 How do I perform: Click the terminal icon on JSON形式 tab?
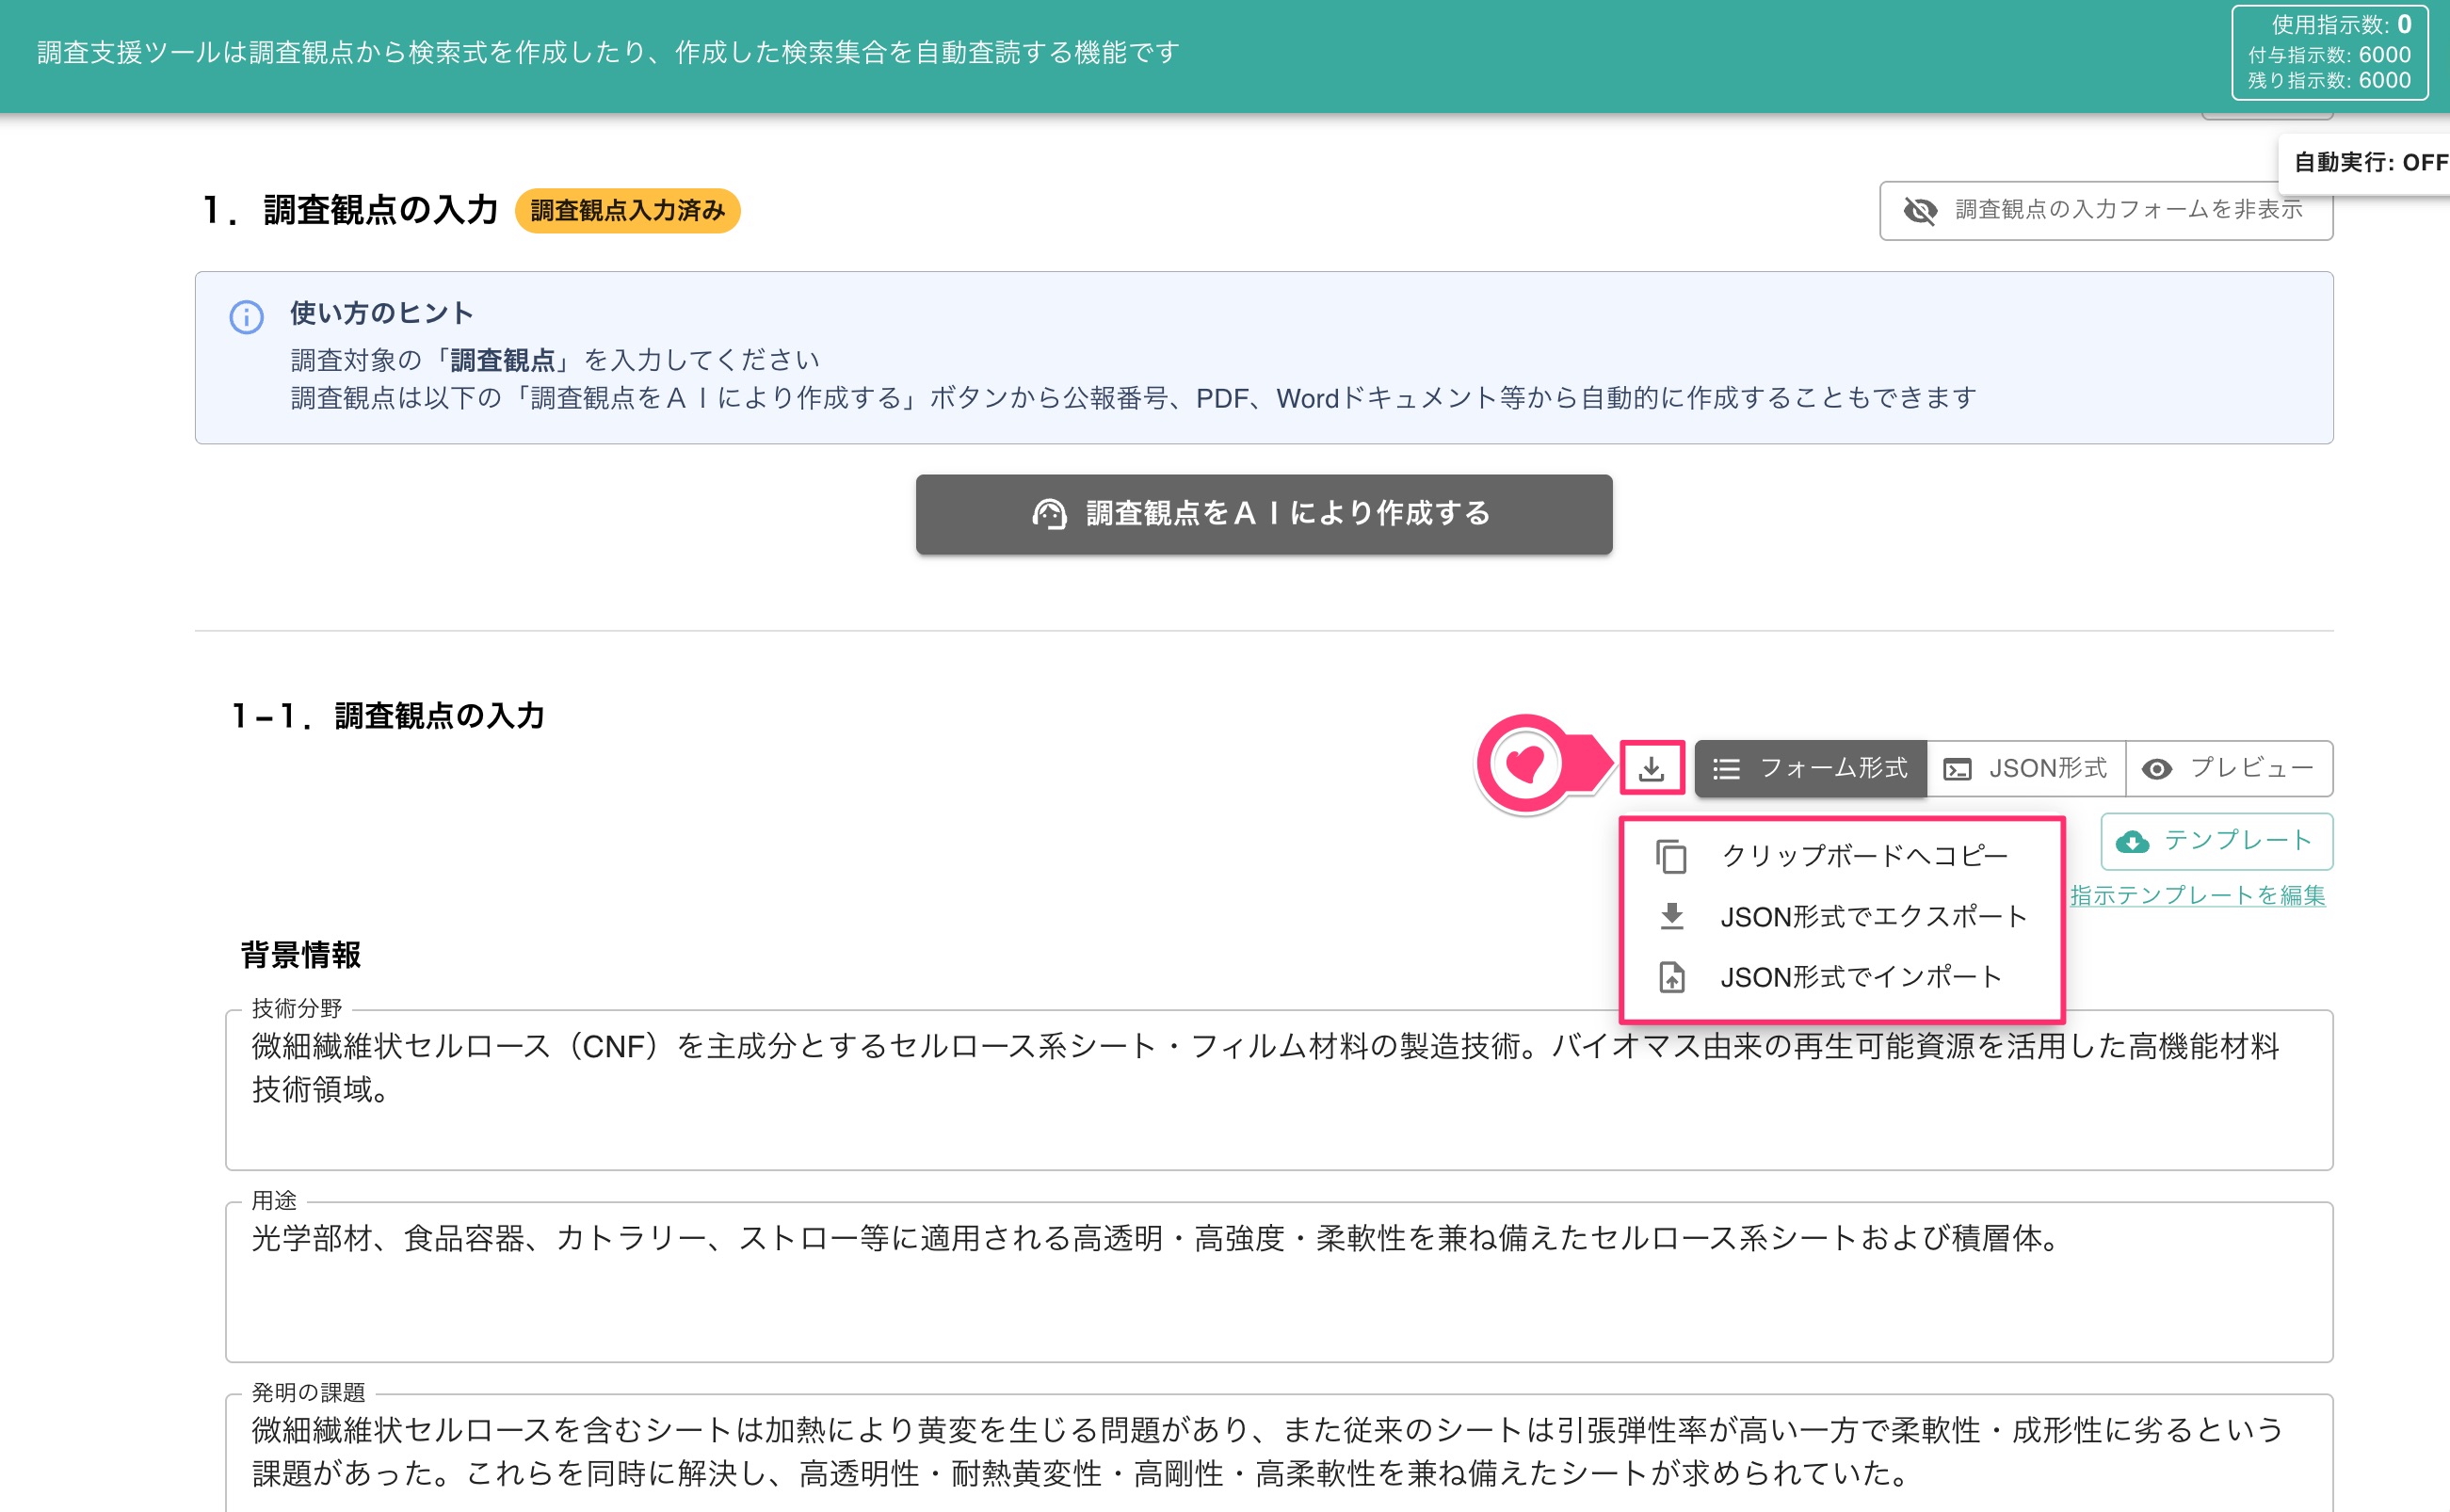pyautogui.click(x=1957, y=769)
